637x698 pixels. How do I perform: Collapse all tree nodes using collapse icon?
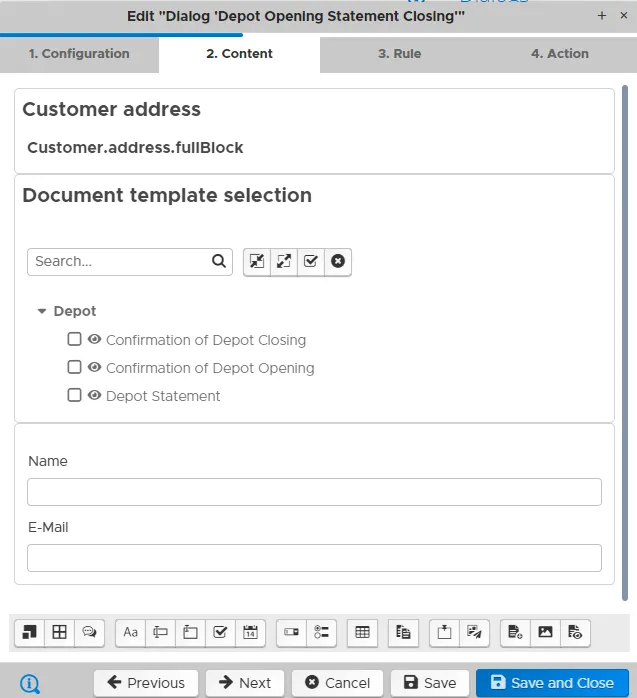(257, 261)
